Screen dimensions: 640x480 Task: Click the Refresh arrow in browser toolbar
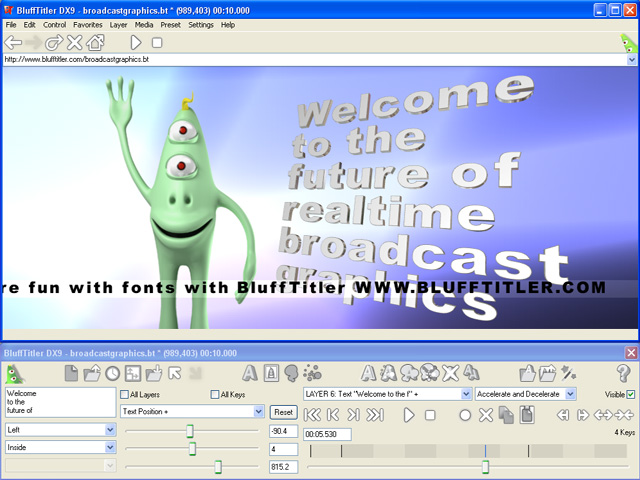tap(54, 42)
